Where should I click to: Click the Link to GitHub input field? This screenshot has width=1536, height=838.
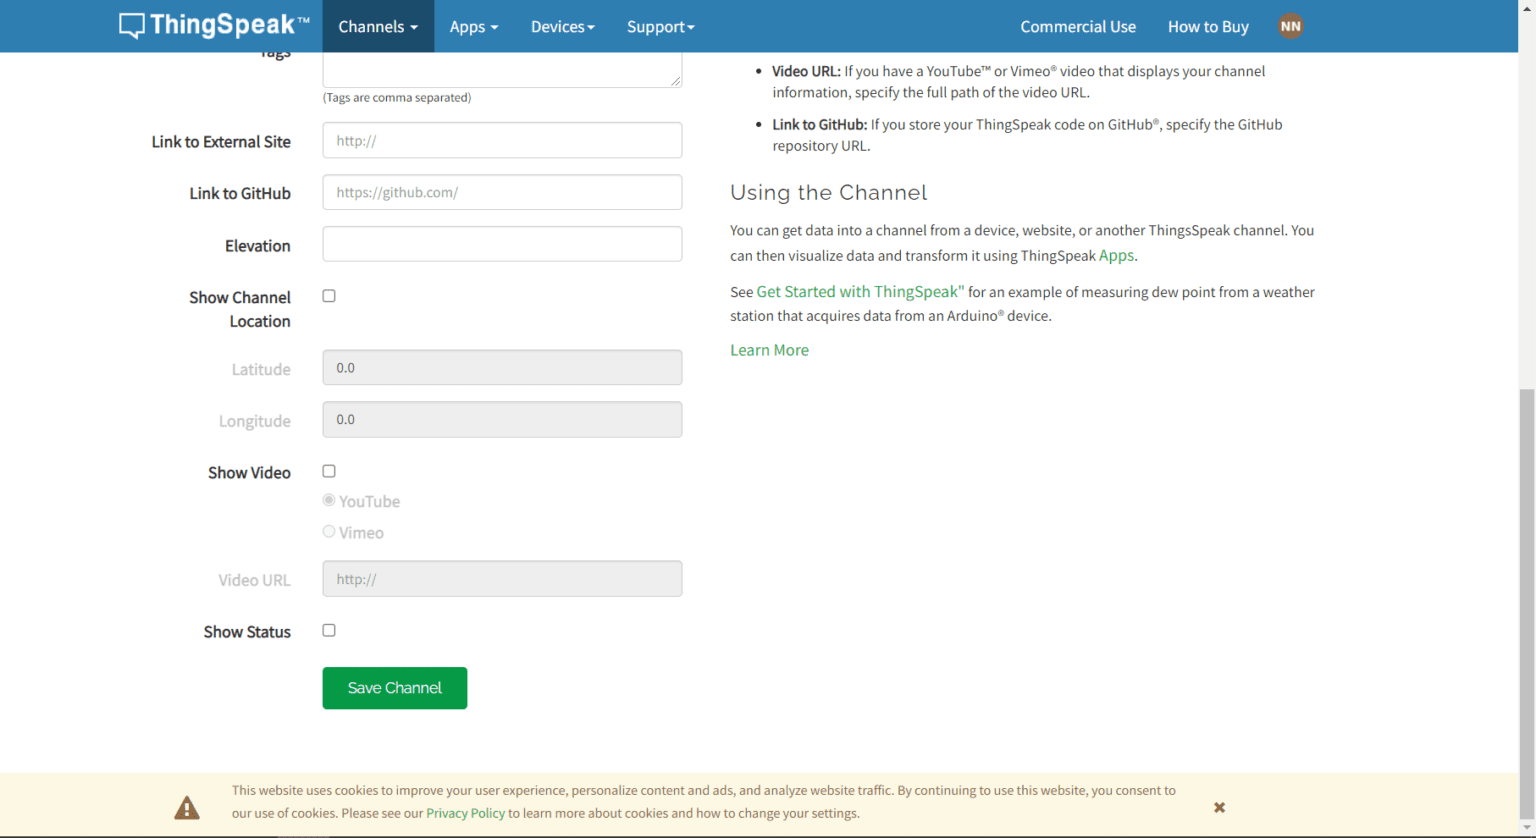(x=502, y=192)
